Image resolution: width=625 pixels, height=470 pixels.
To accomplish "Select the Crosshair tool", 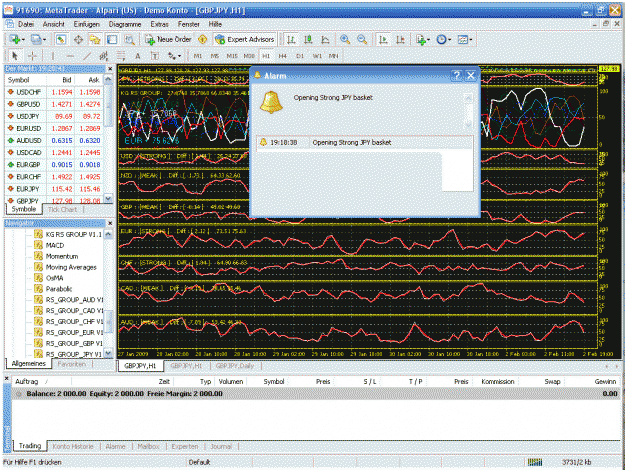I will pyautogui.click(x=32, y=56).
